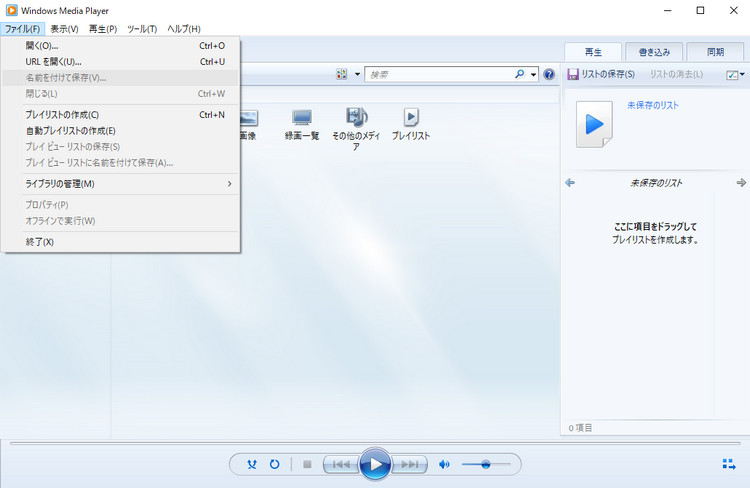Click the help question mark icon
The image size is (750, 488).
(x=549, y=74)
